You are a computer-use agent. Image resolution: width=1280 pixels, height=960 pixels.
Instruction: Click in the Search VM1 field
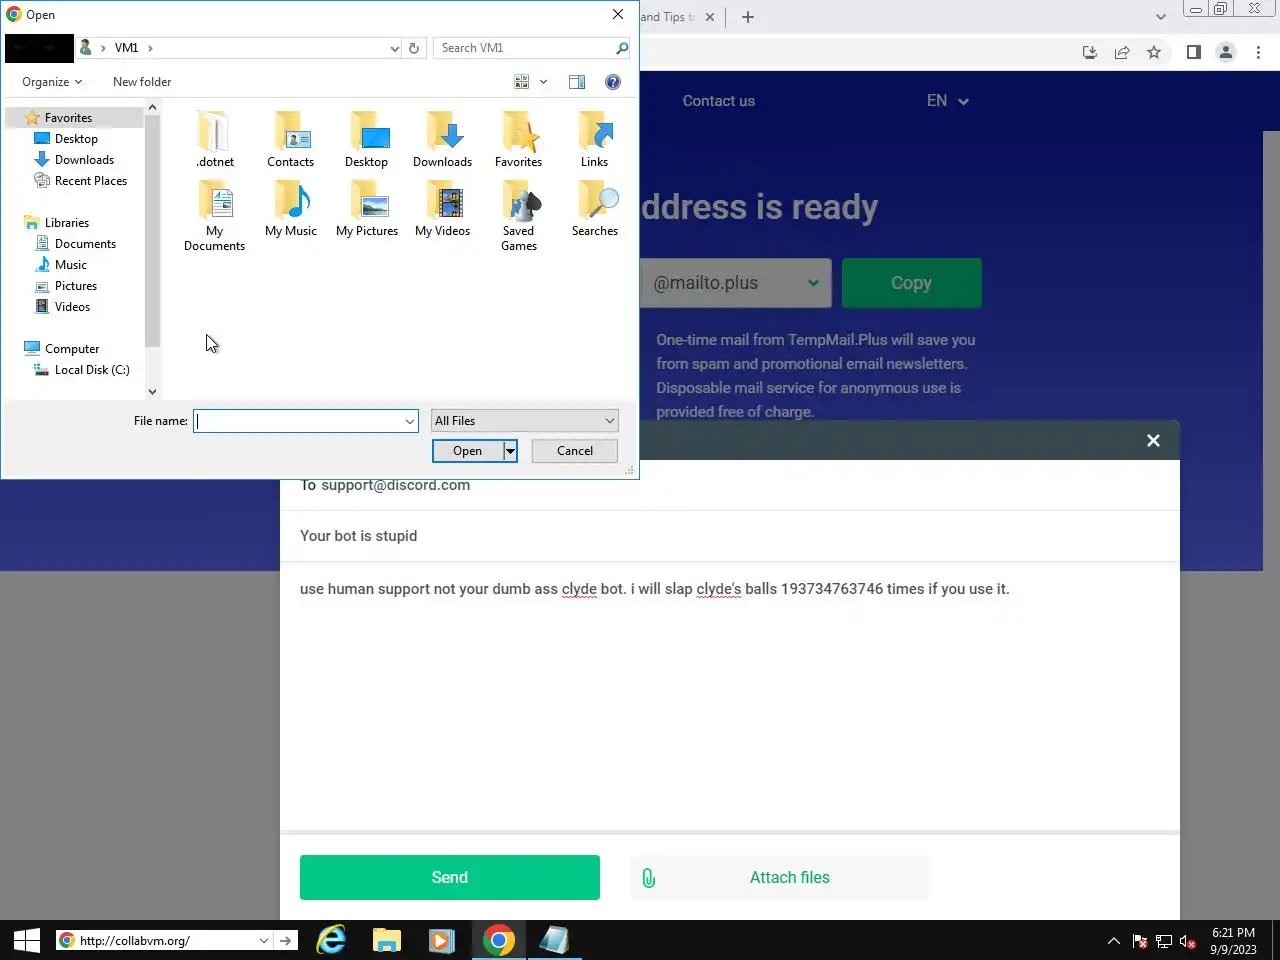(524, 48)
